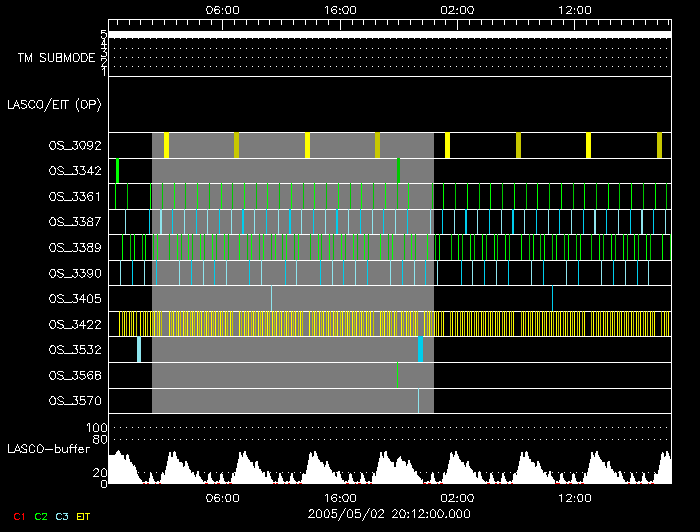
Task: Click the 12:00 label on the top axis
Action: click(x=575, y=9)
